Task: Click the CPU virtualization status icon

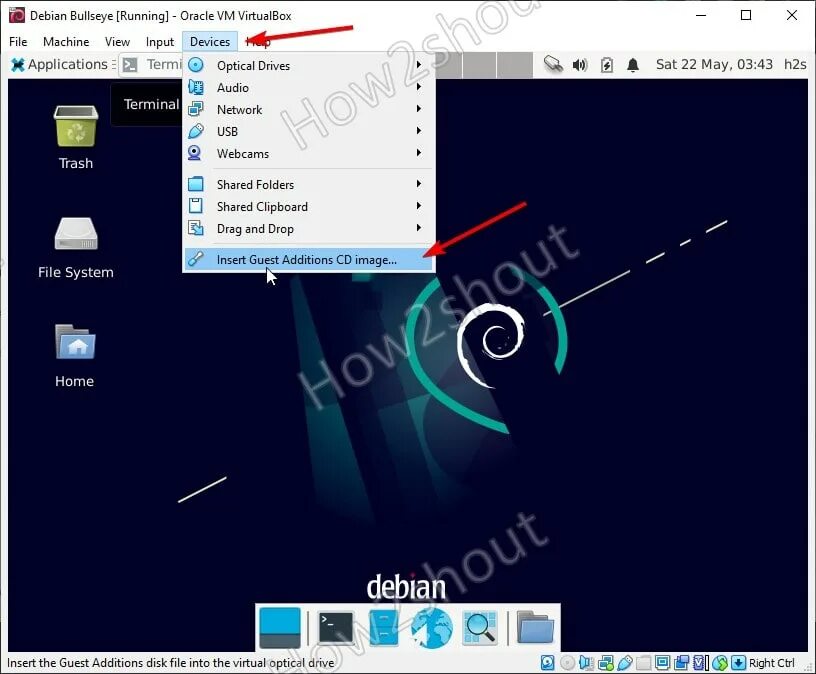Action: click(x=700, y=663)
